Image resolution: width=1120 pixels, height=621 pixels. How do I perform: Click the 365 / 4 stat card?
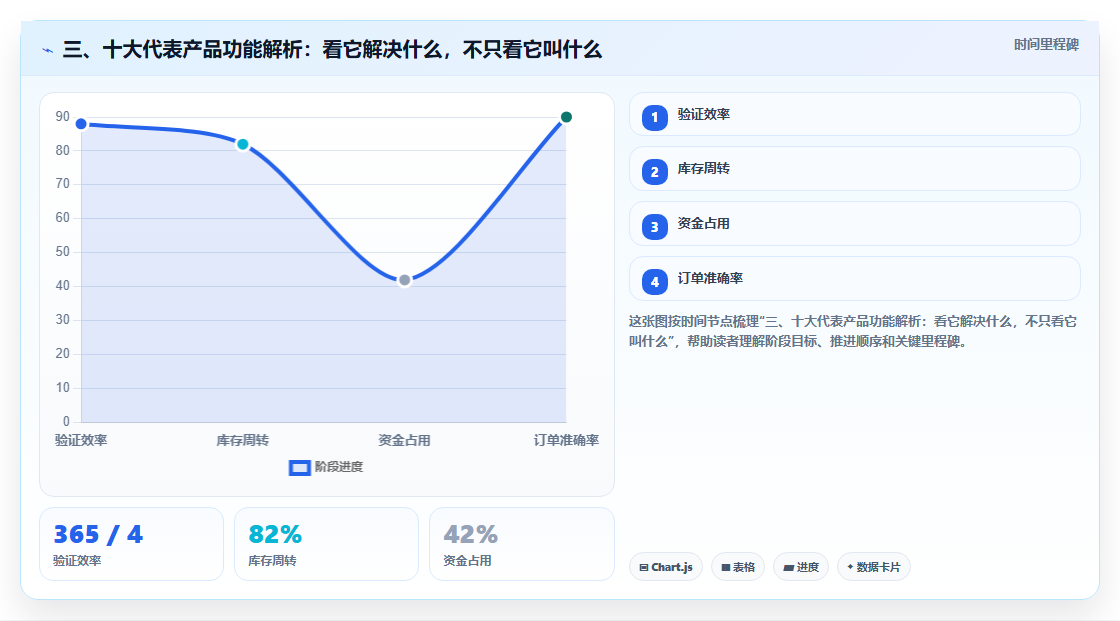pos(131,544)
